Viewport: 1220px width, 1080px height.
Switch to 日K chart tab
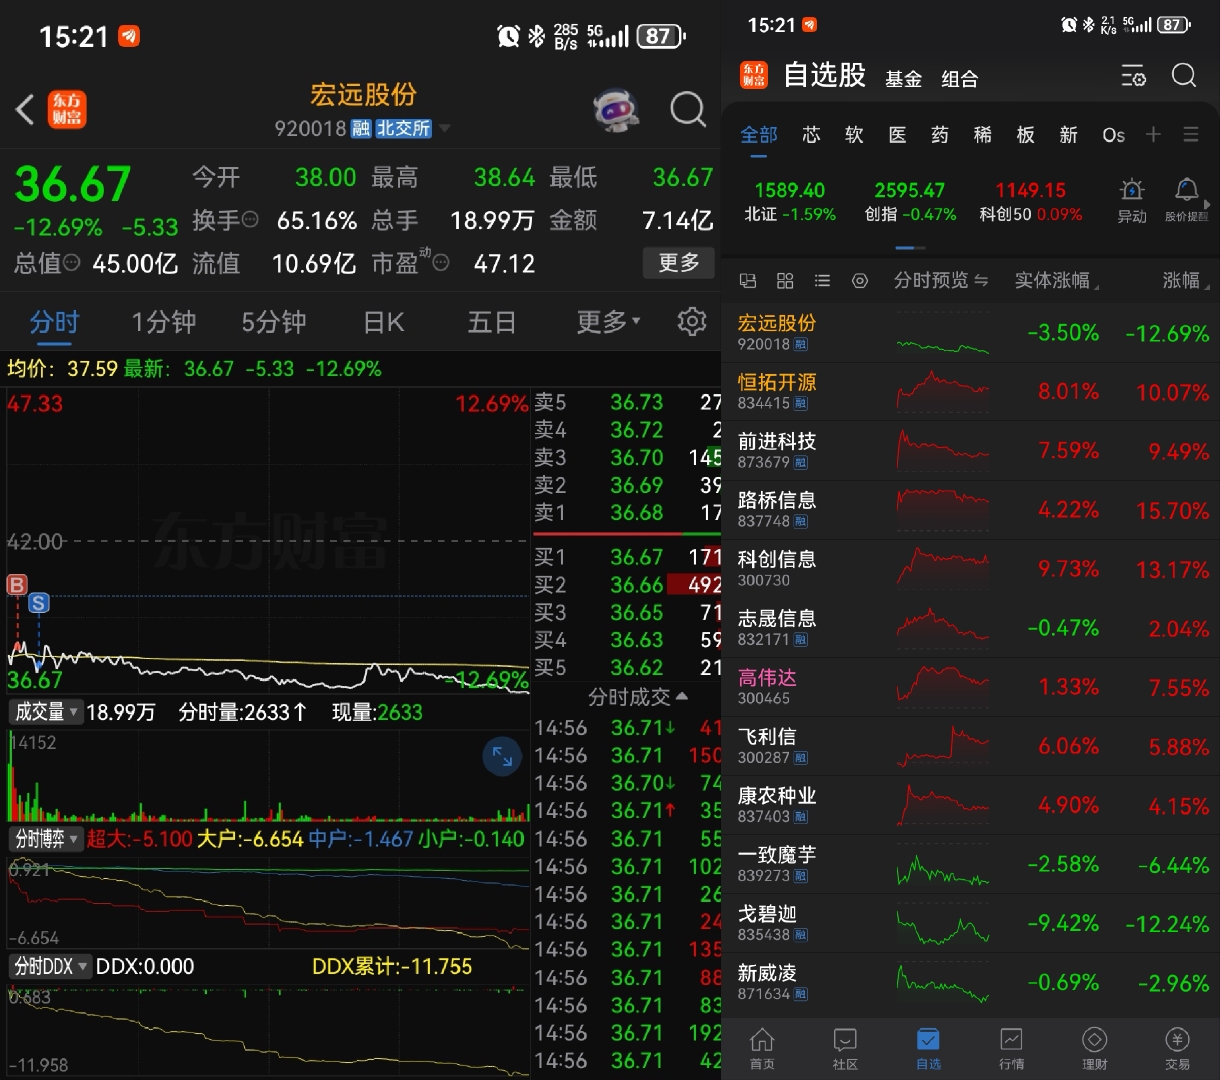pyautogui.click(x=384, y=321)
